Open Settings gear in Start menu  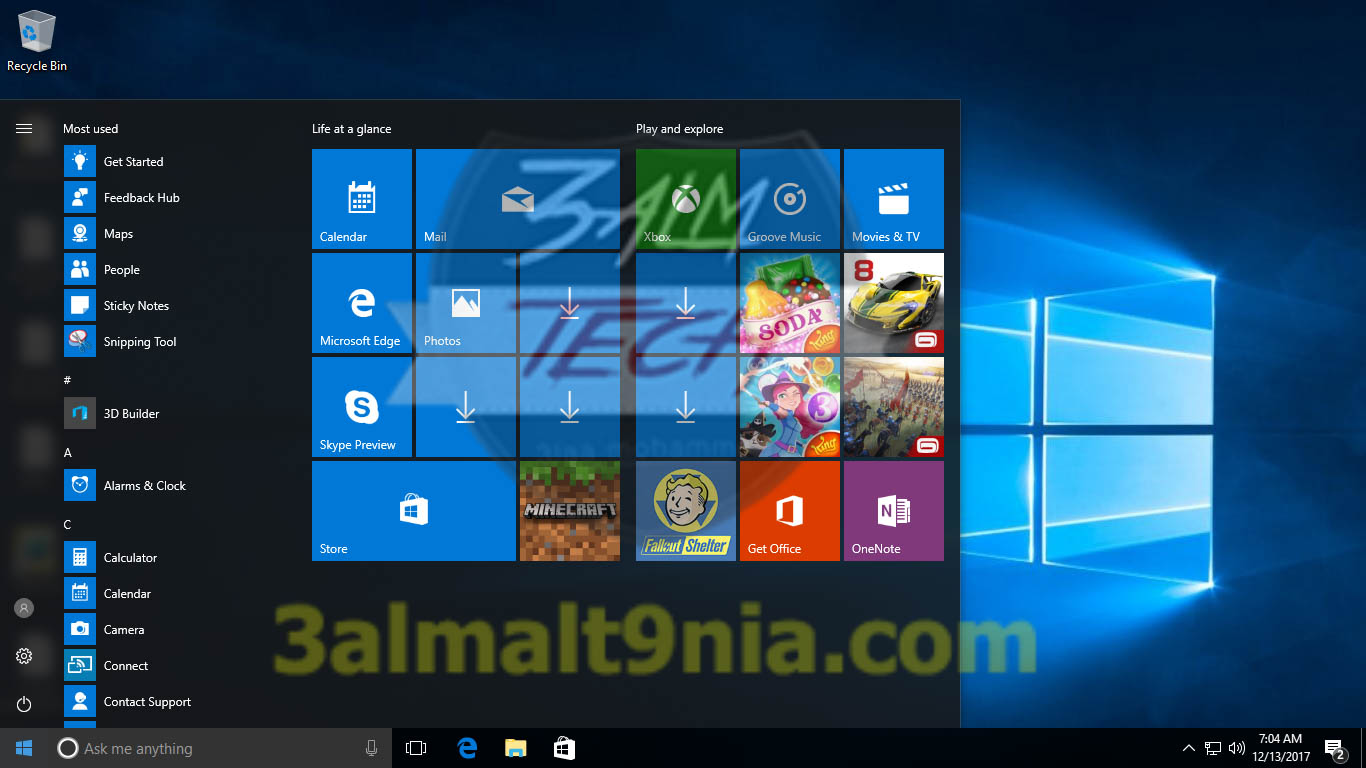[24, 656]
